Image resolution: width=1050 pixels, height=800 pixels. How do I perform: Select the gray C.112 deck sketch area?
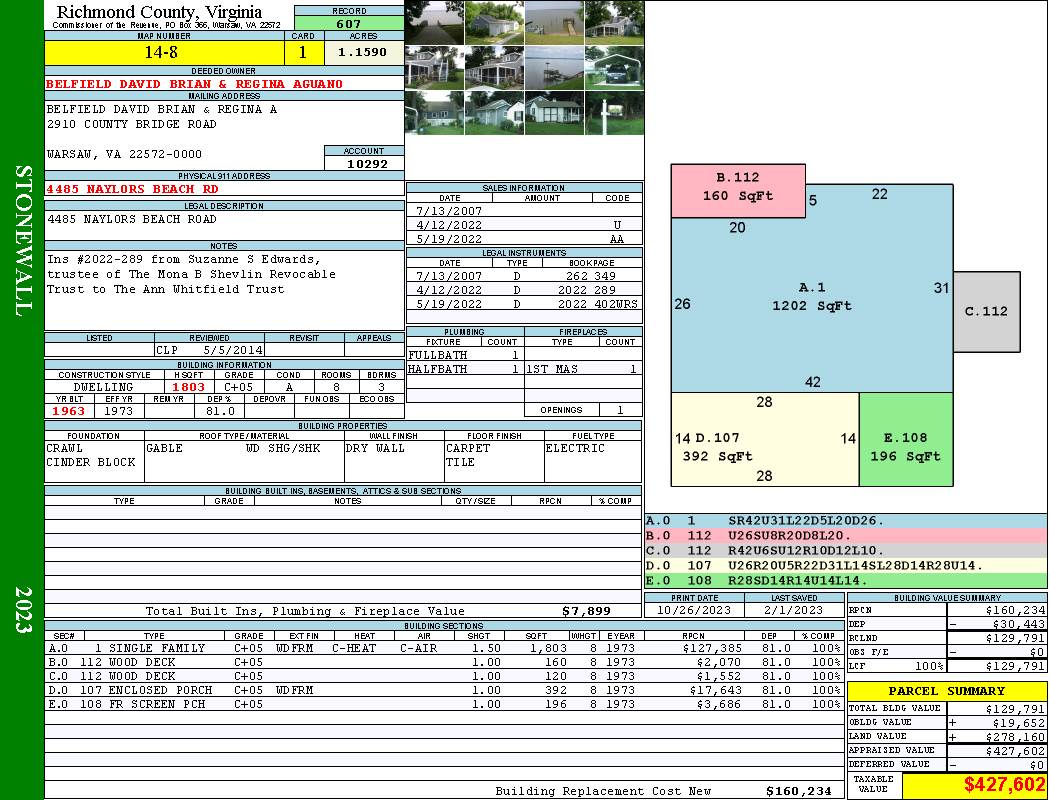986,311
